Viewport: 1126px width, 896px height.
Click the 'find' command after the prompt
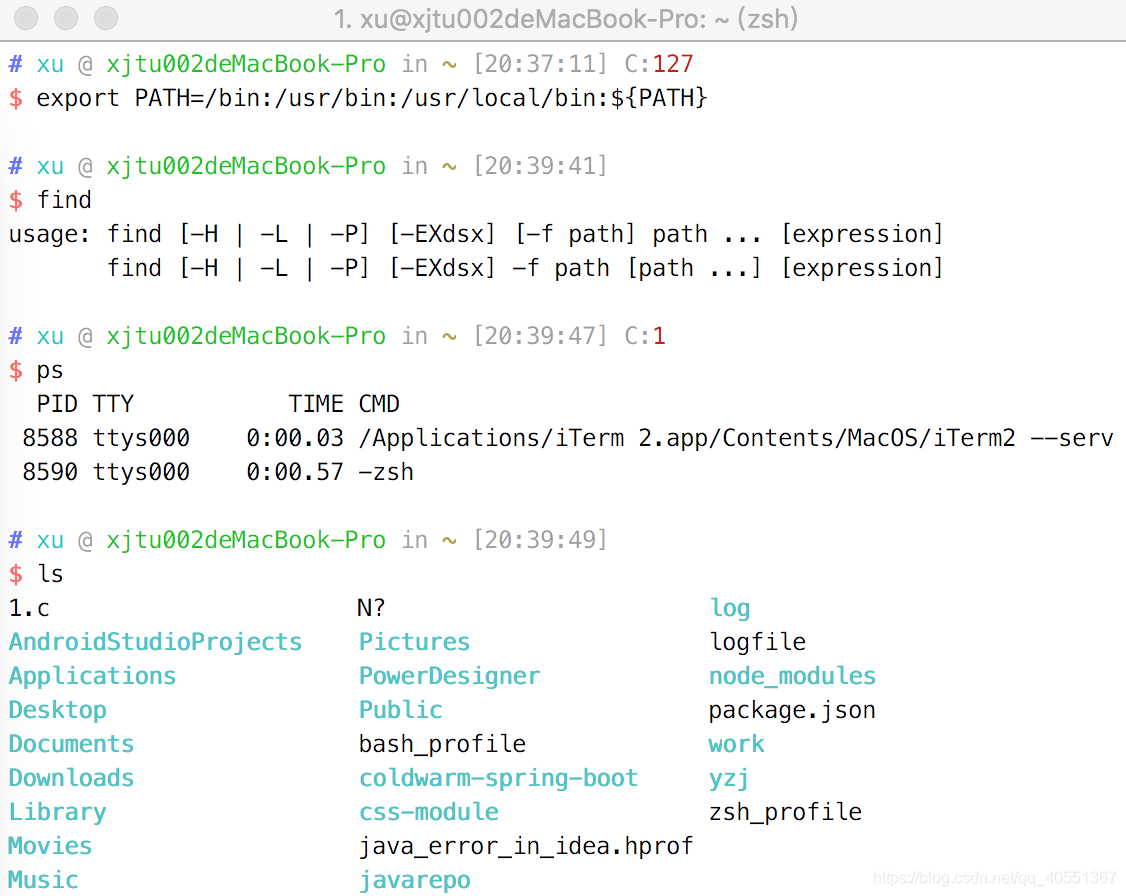[x=64, y=200]
